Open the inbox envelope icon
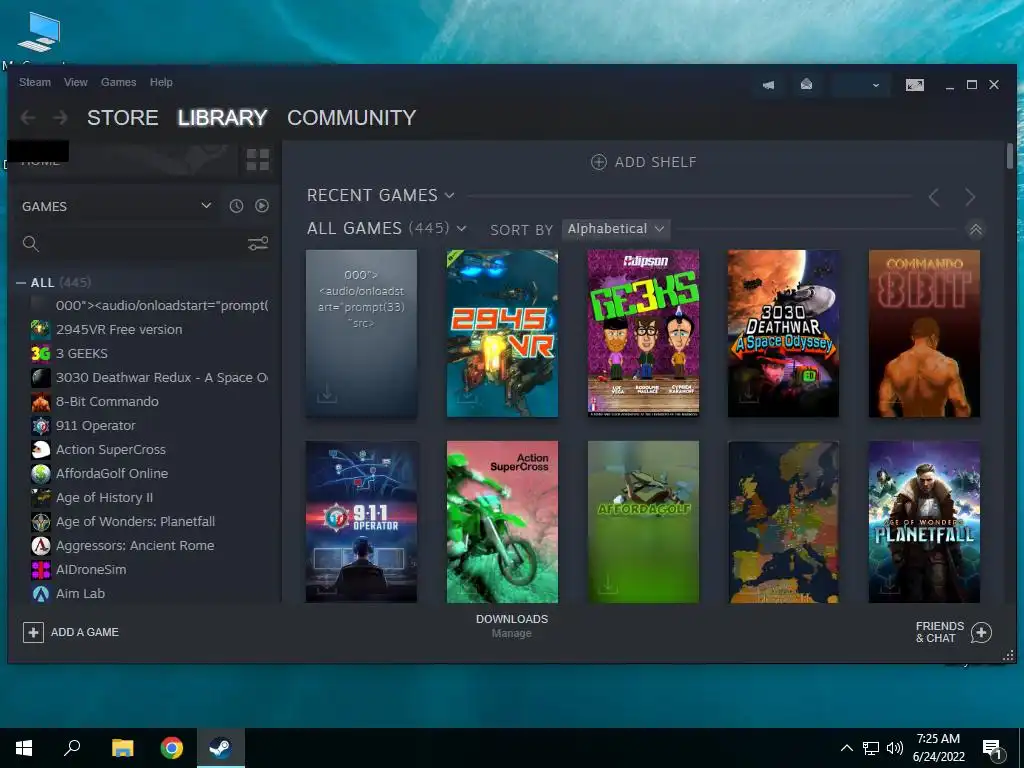This screenshot has height=768, width=1024. [807, 84]
